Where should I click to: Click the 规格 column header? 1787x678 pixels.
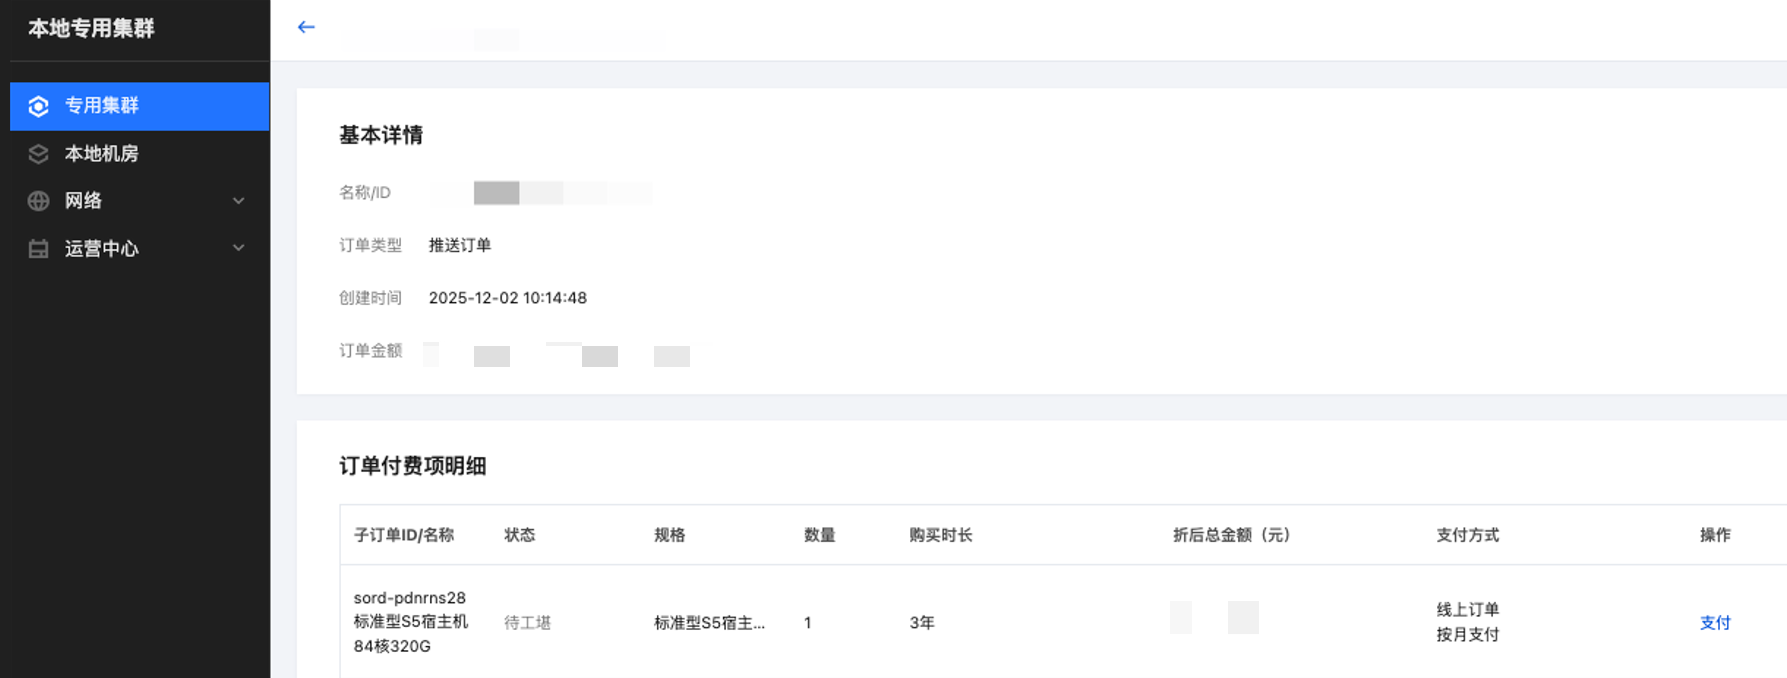[670, 535]
